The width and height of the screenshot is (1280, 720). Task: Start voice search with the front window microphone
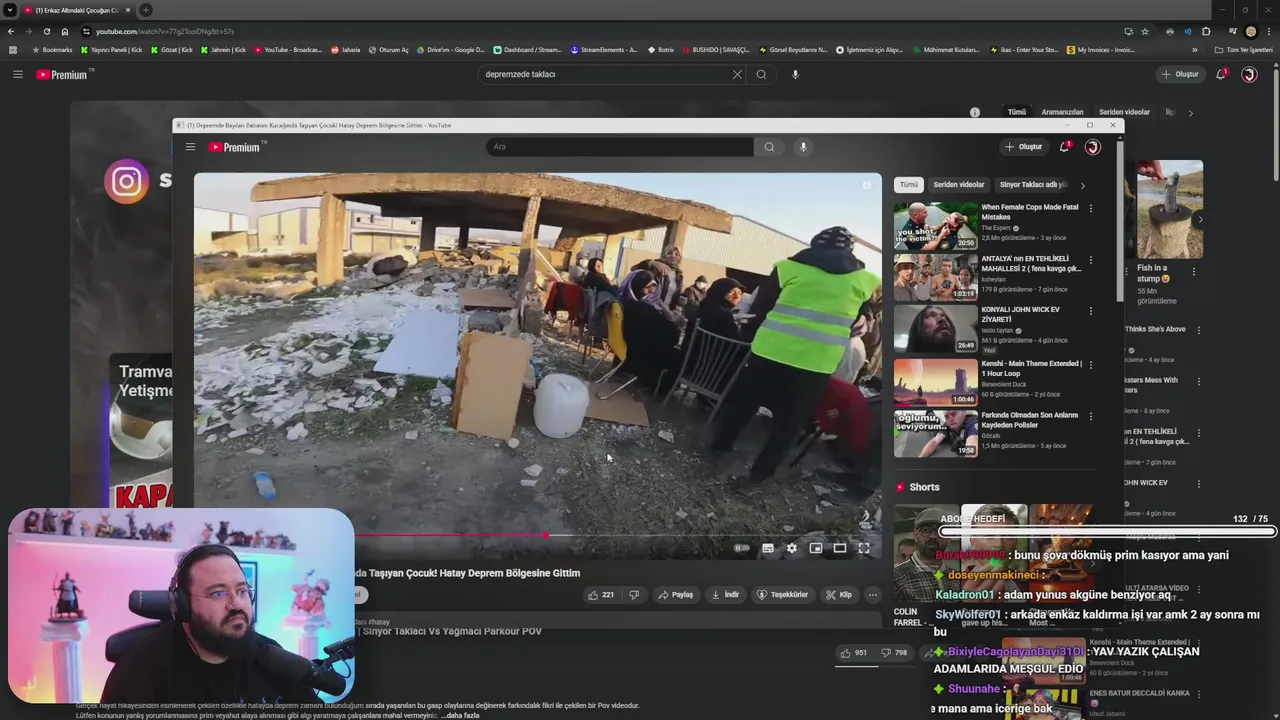pyautogui.click(x=803, y=147)
